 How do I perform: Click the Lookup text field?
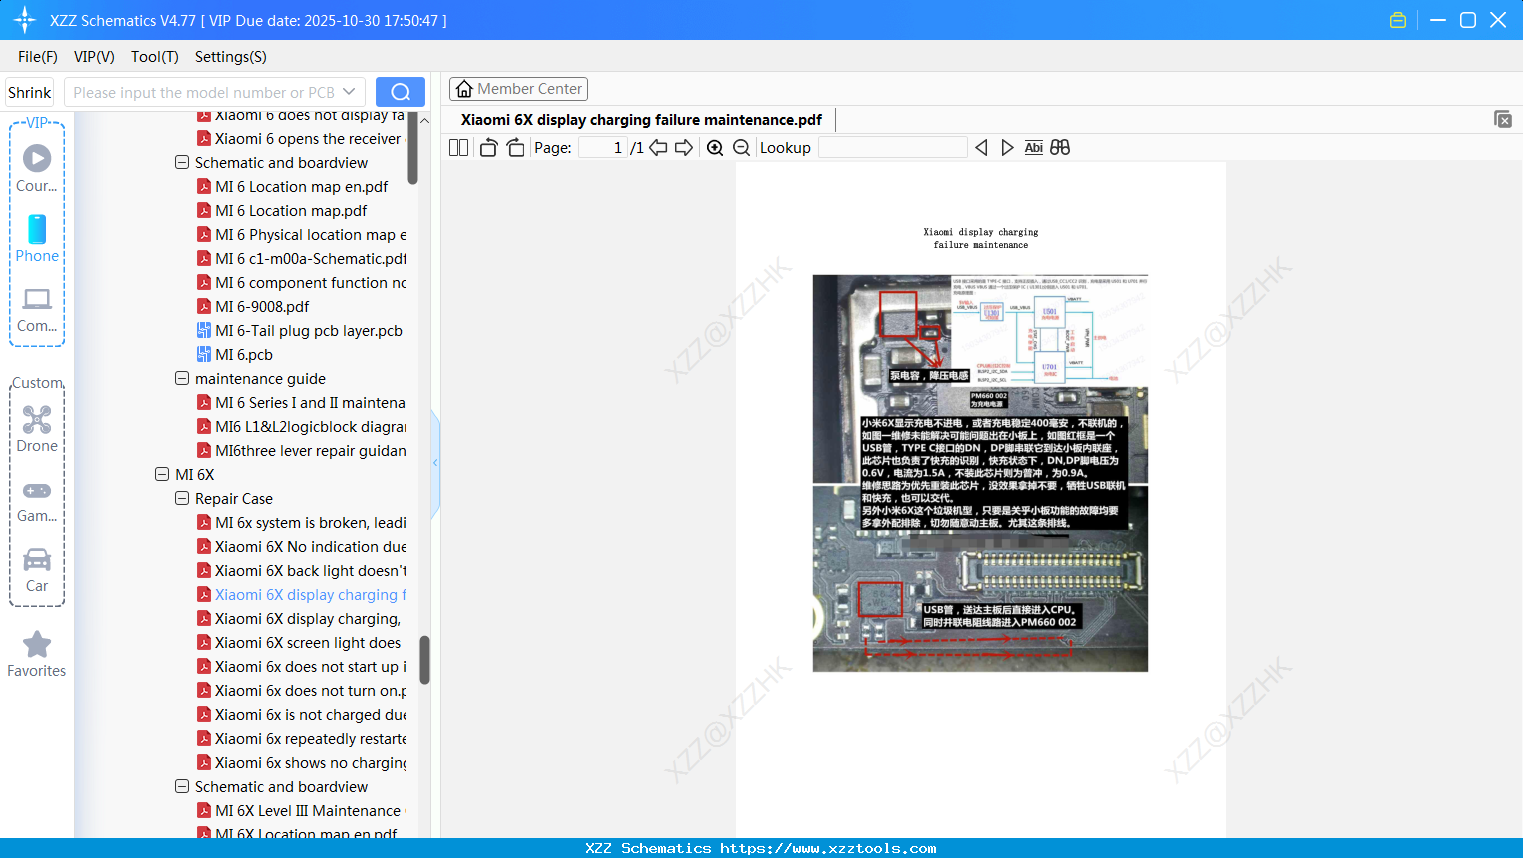892,148
